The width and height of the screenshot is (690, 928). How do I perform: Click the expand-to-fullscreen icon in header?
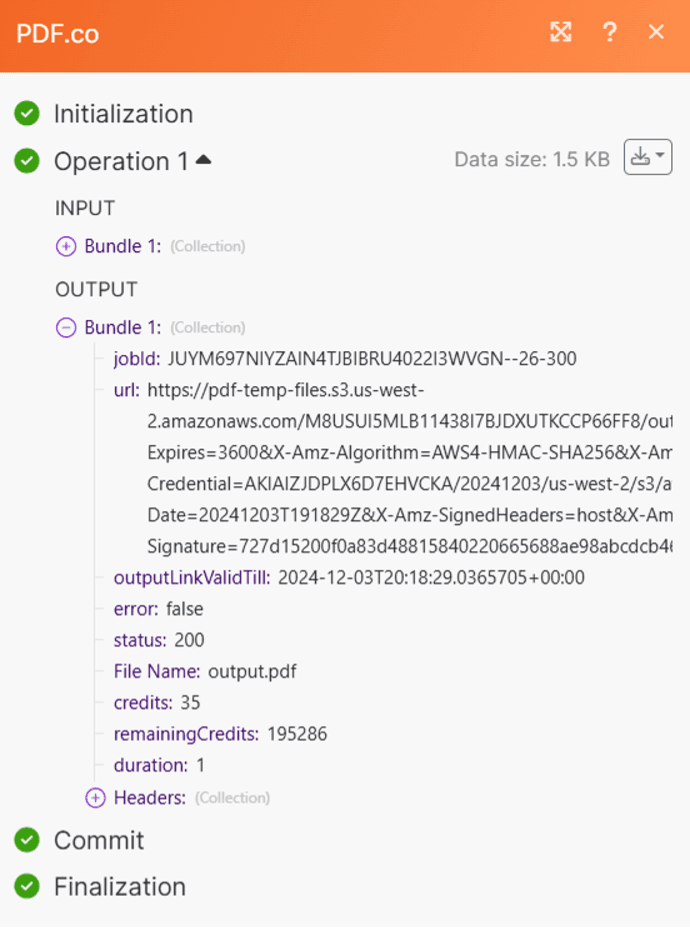[561, 32]
